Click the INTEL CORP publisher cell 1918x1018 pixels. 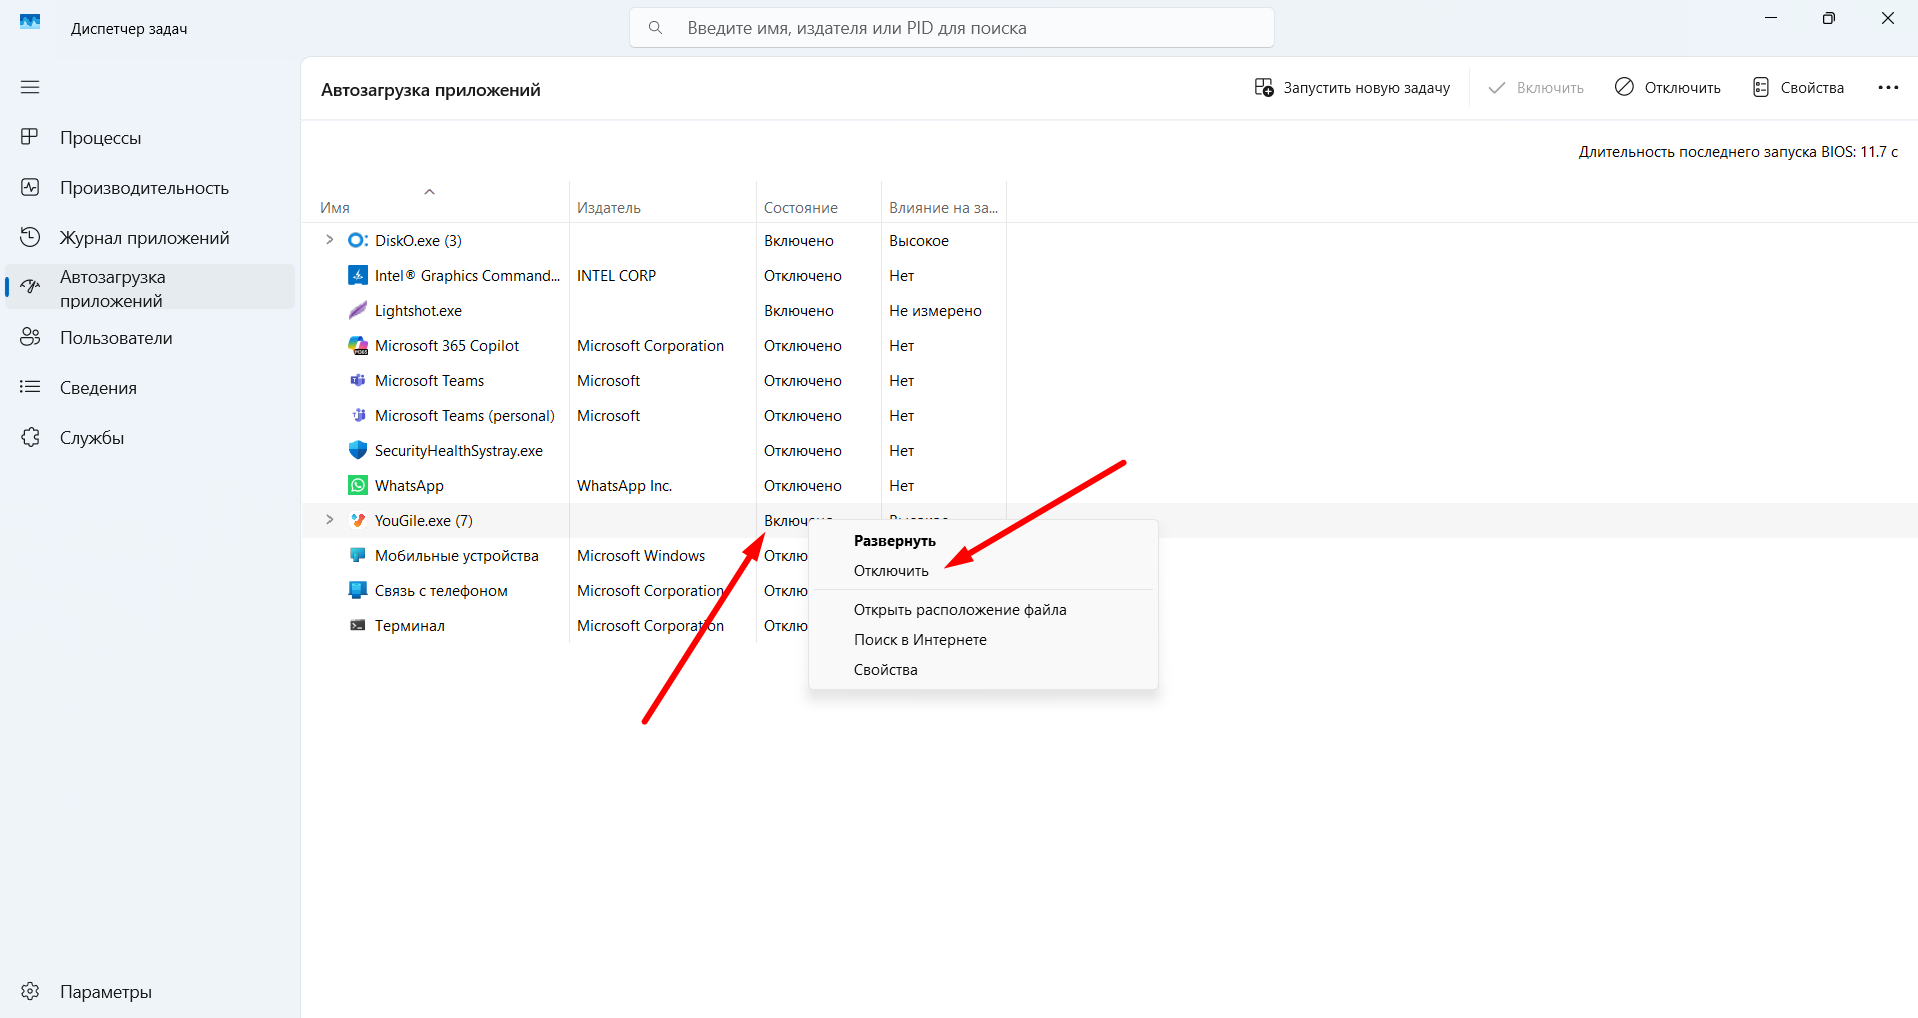pyautogui.click(x=616, y=276)
